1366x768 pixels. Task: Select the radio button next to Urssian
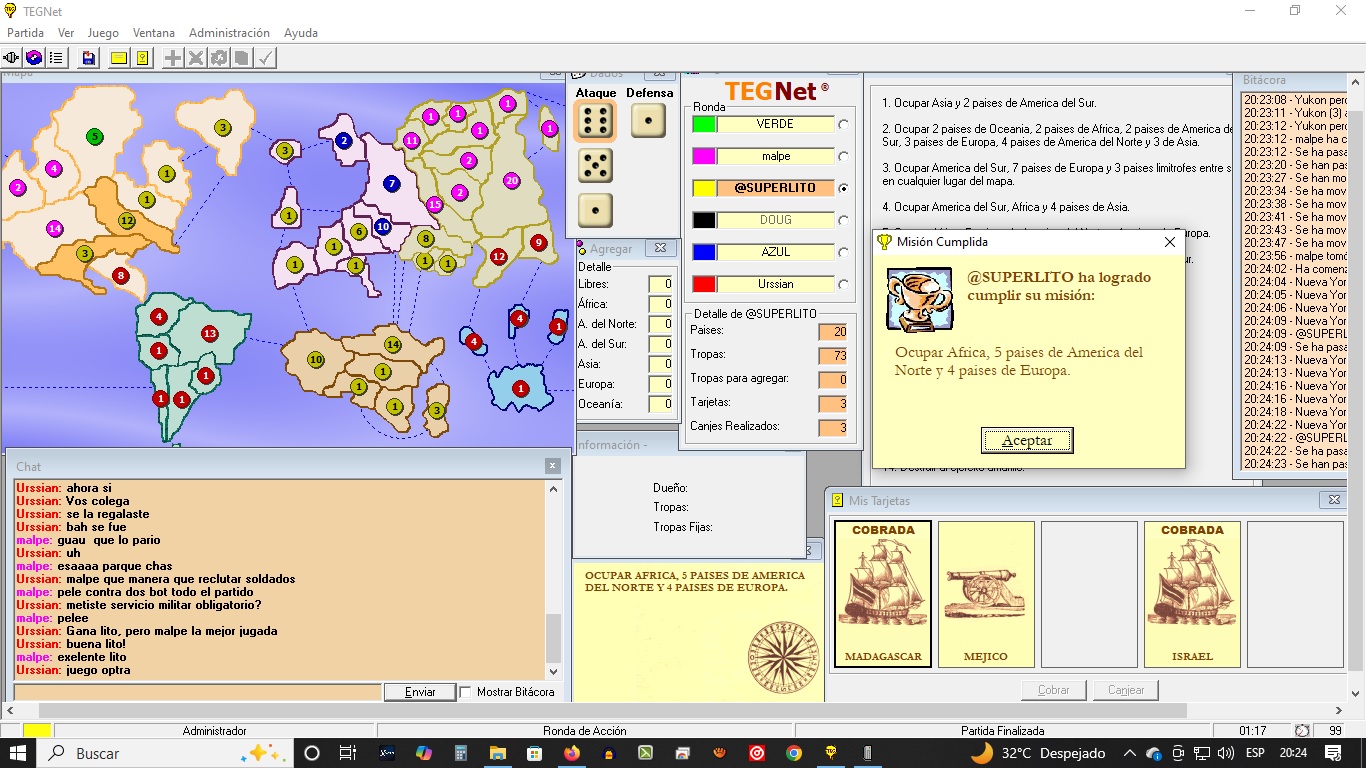(x=844, y=285)
